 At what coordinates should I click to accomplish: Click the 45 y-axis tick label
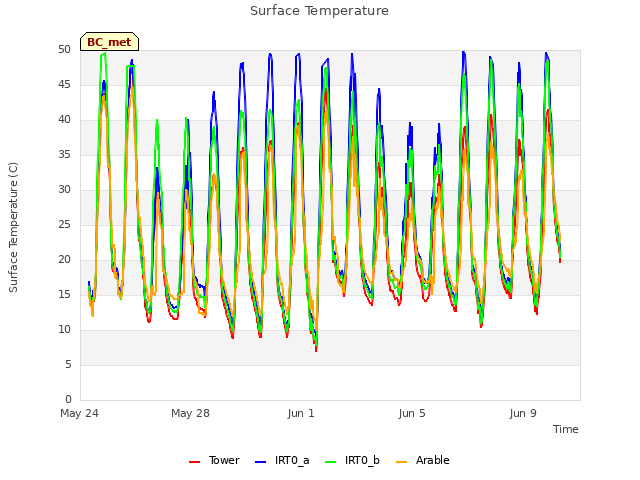coord(64,85)
